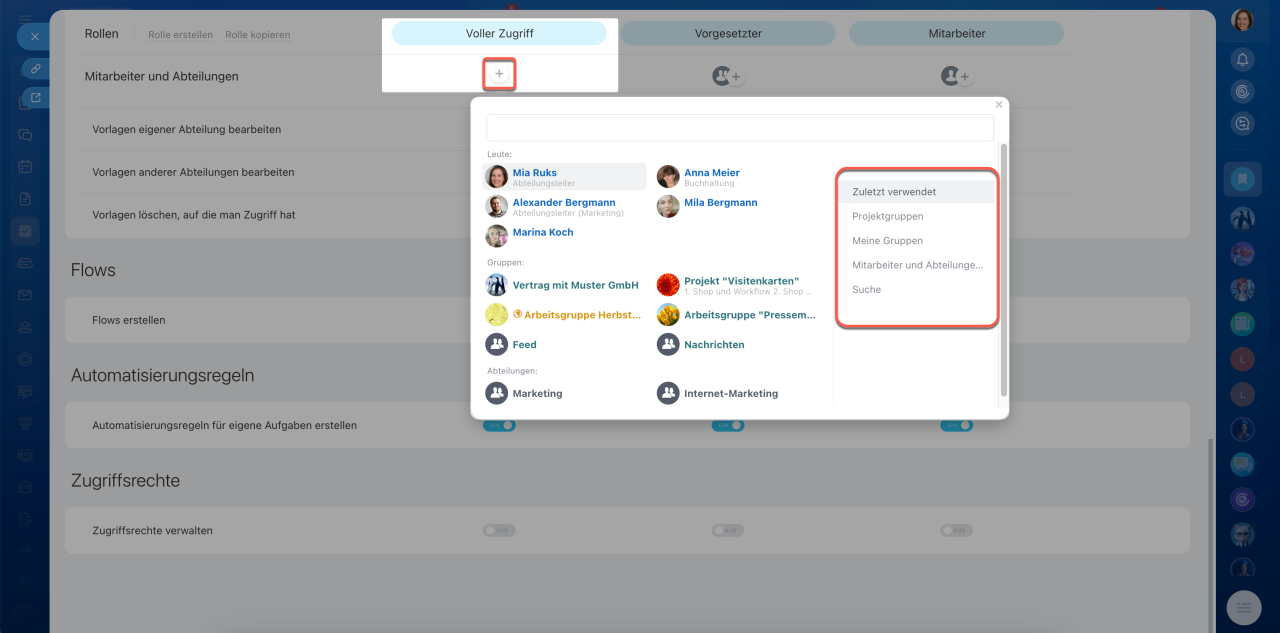Open the page in a new window
This screenshot has width=1280, height=633.
(x=36, y=97)
